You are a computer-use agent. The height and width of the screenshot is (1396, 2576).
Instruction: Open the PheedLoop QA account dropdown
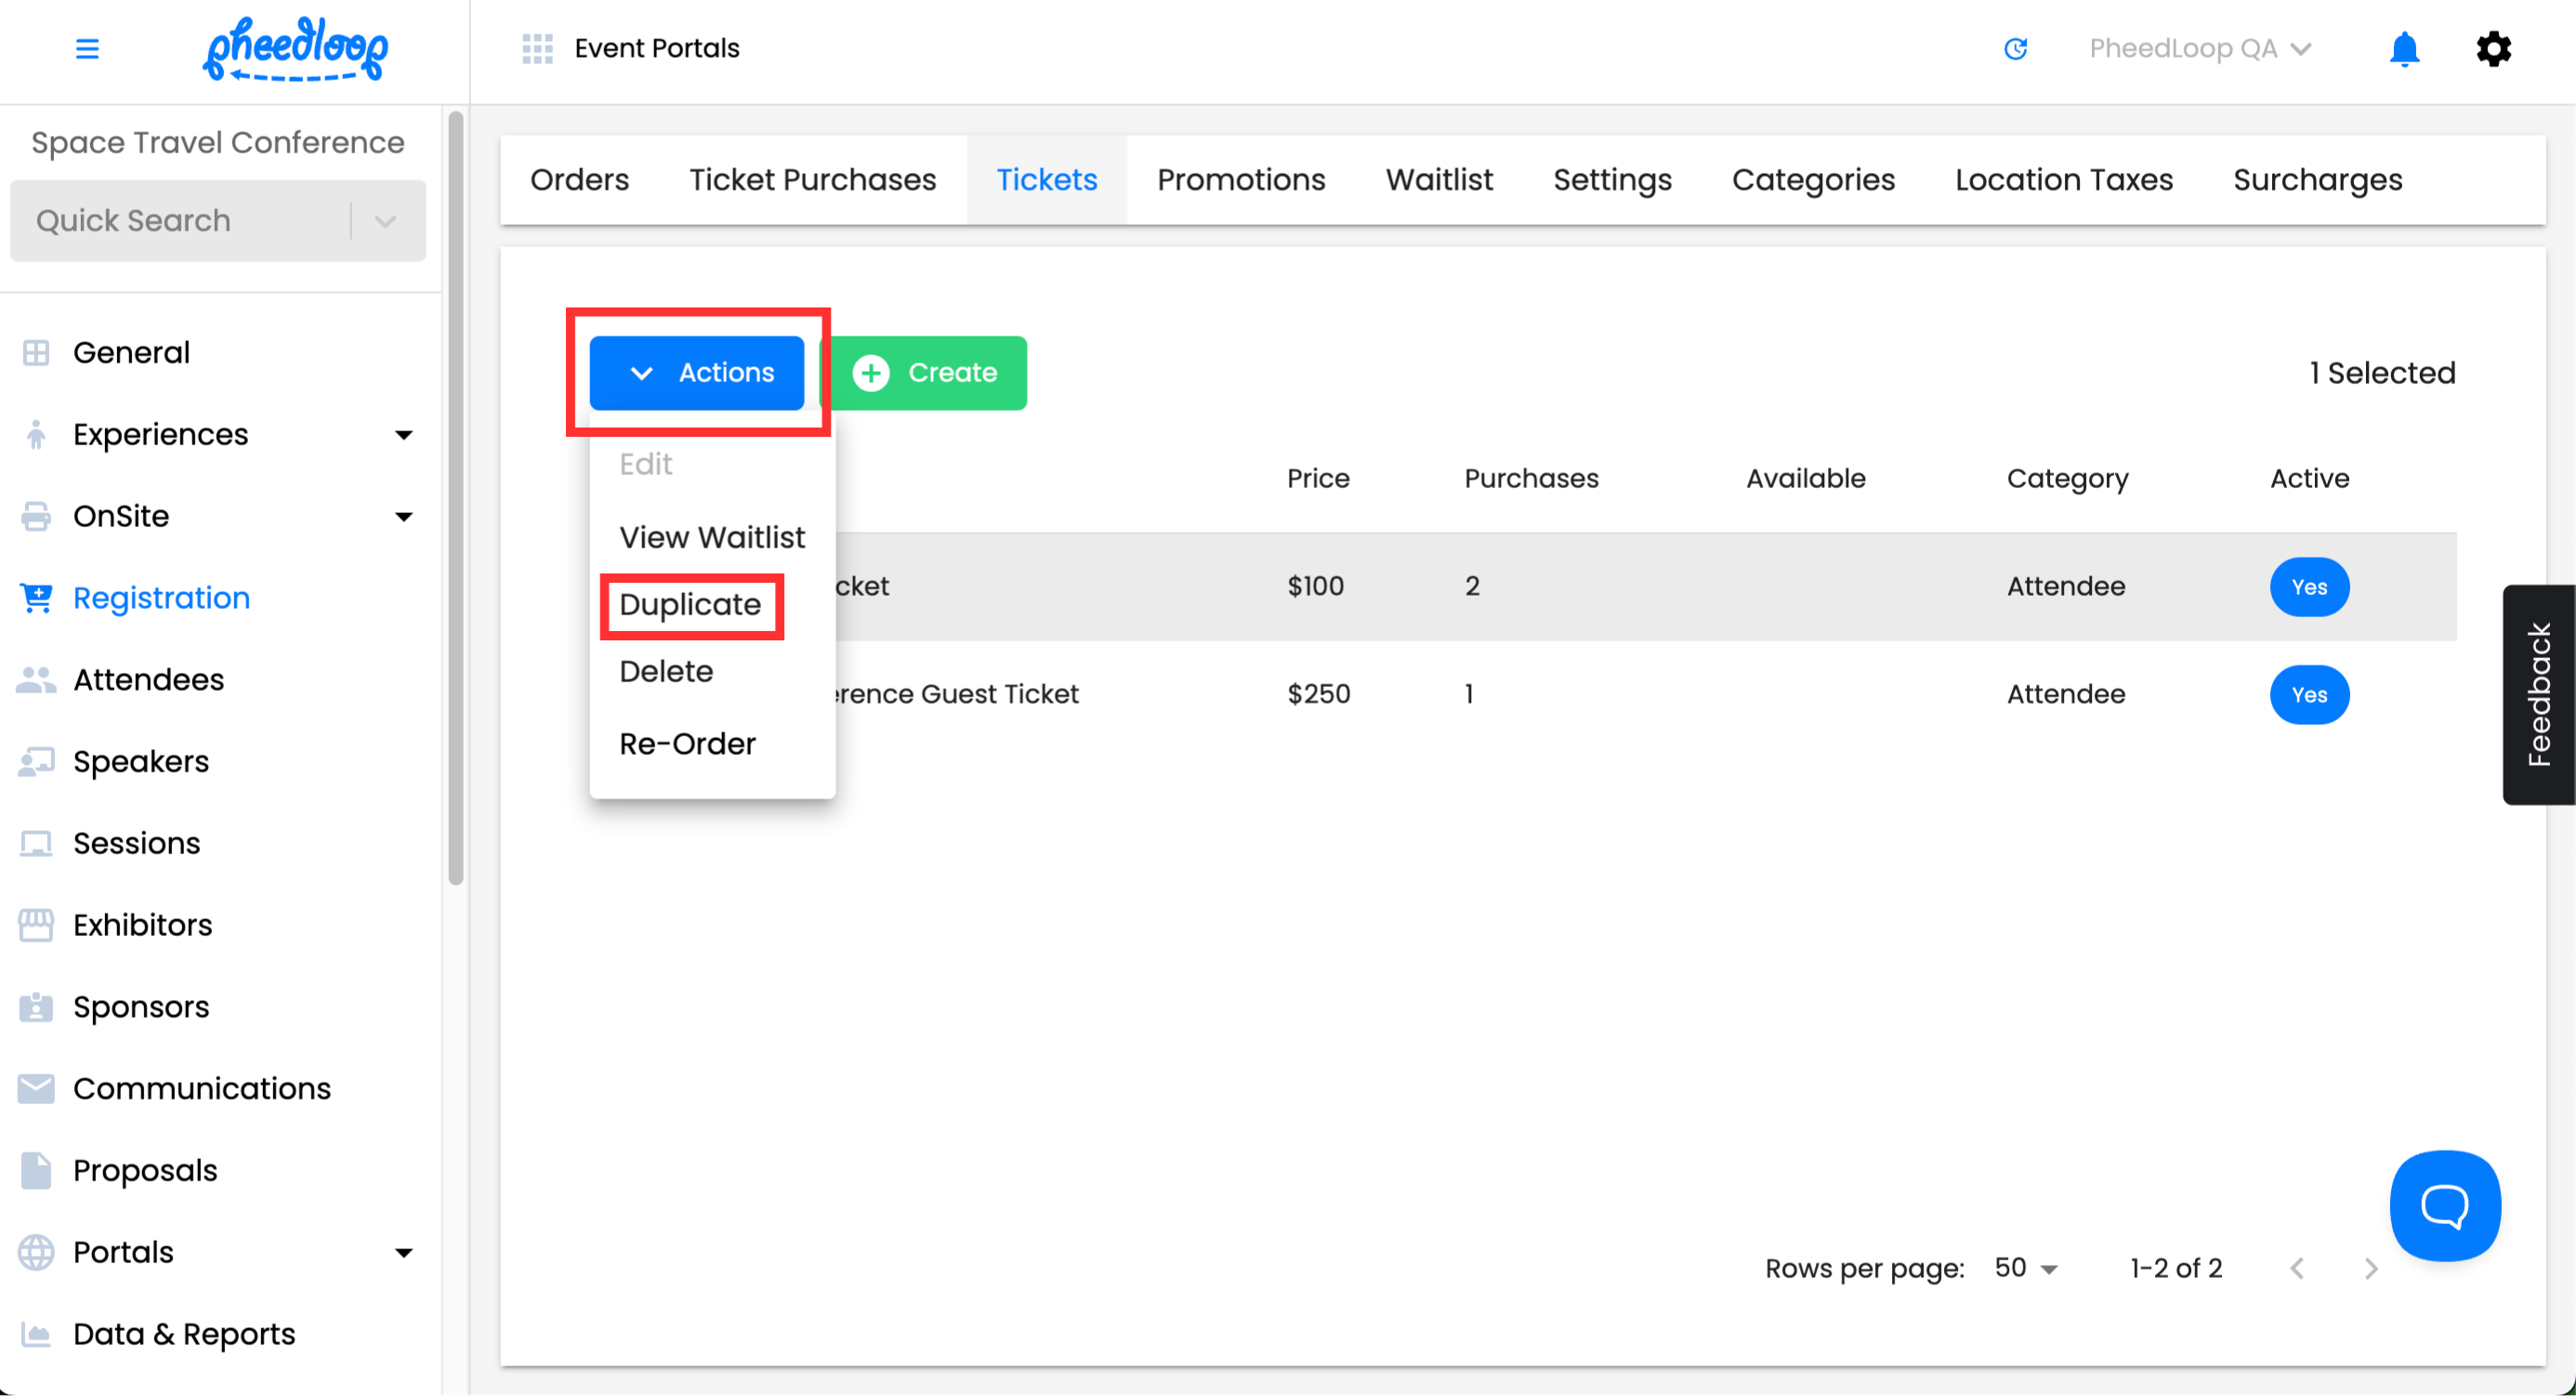2199,48
